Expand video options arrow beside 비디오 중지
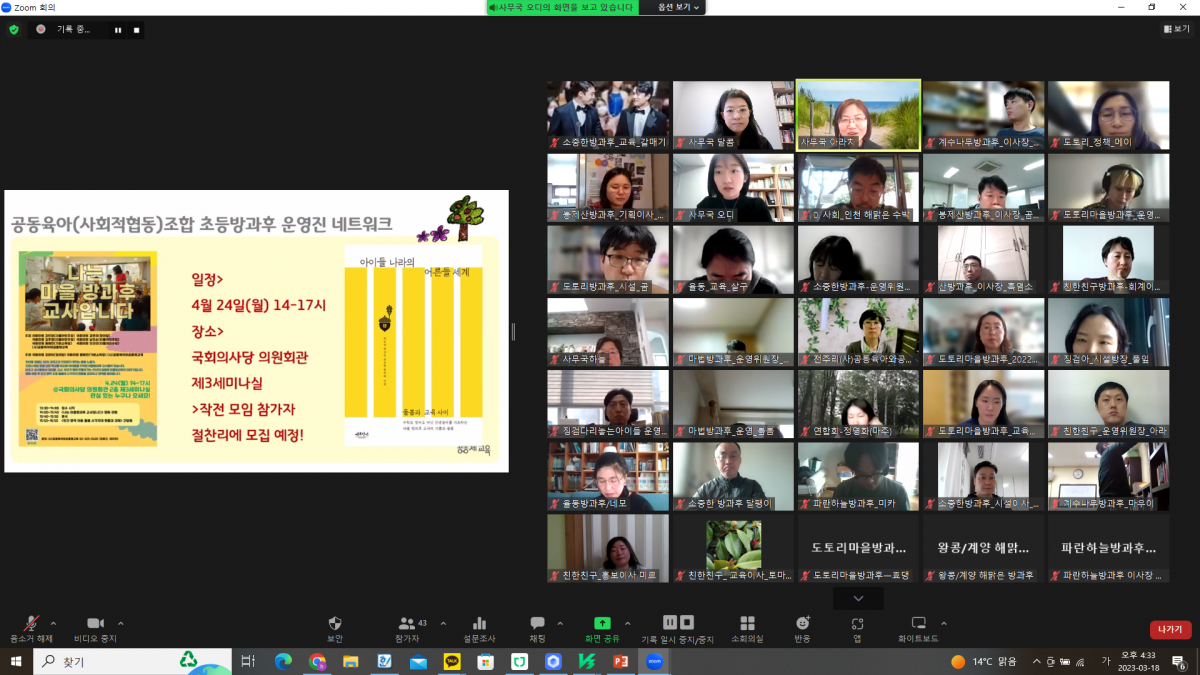 pos(121,622)
